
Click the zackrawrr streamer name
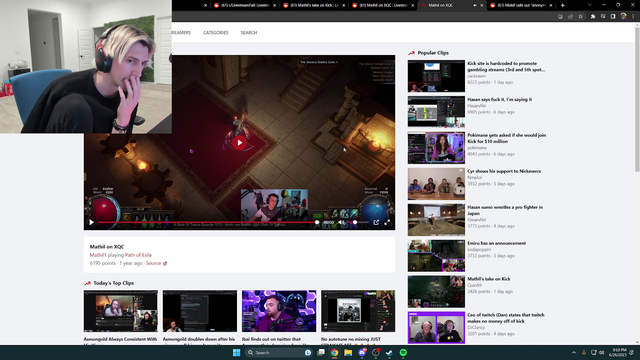pos(477,76)
